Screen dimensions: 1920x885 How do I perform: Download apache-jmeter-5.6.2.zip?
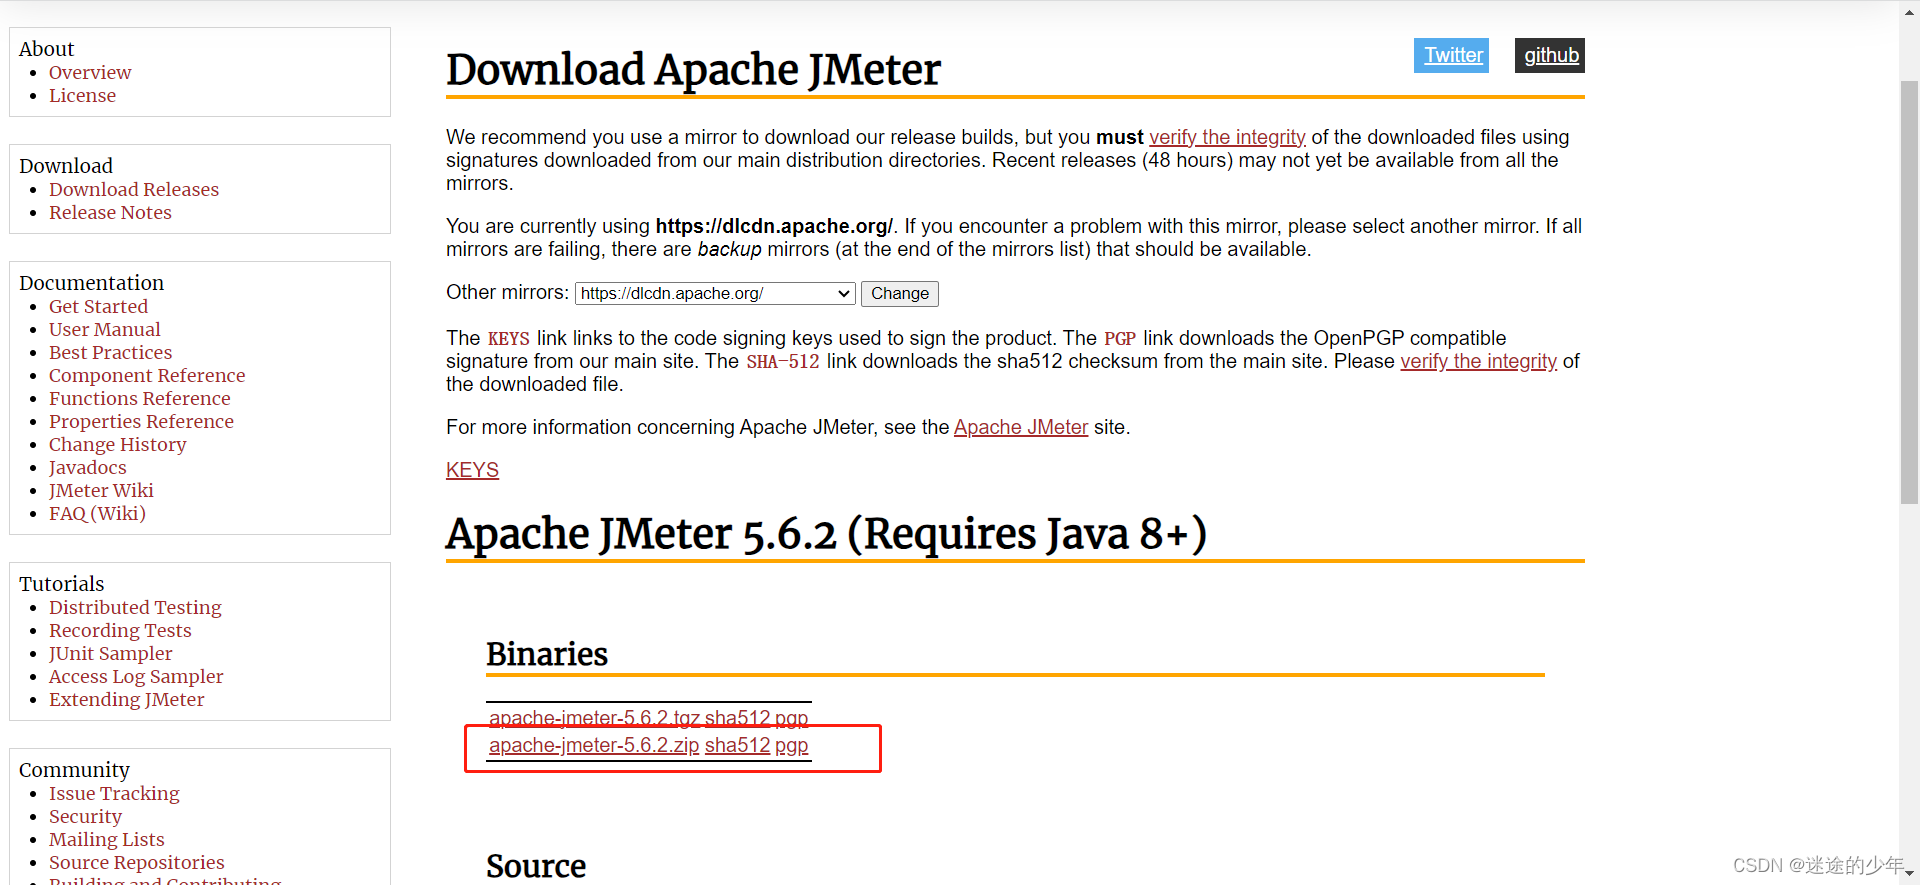(594, 745)
